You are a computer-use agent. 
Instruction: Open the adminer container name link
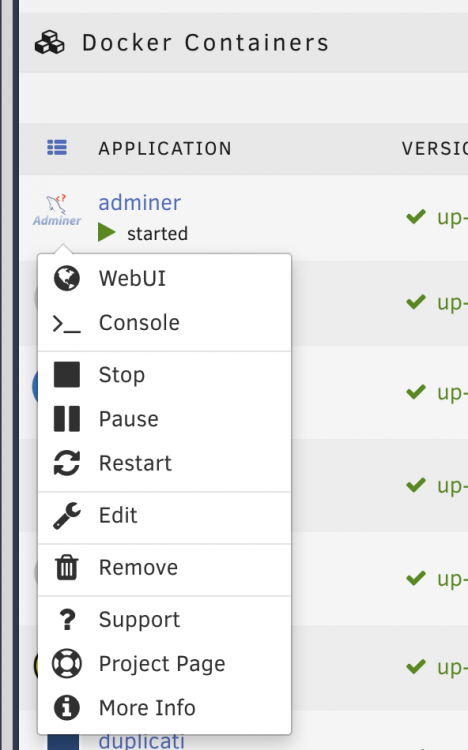[139, 202]
